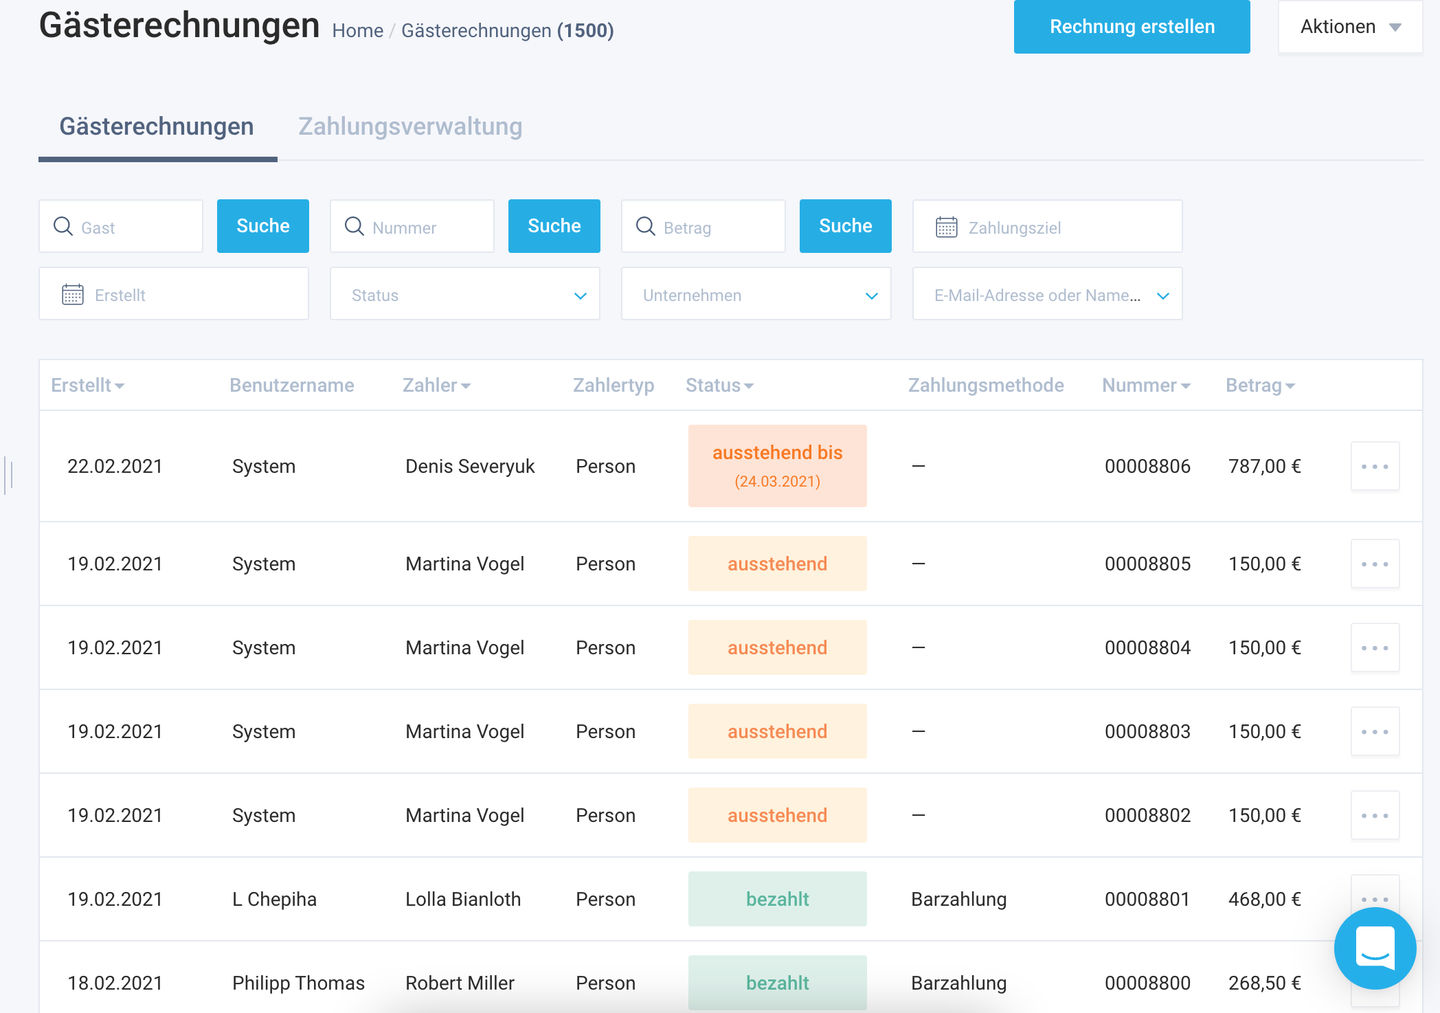Focus the Betrag search input
Viewport: 1440px width, 1013px height.
point(703,226)
